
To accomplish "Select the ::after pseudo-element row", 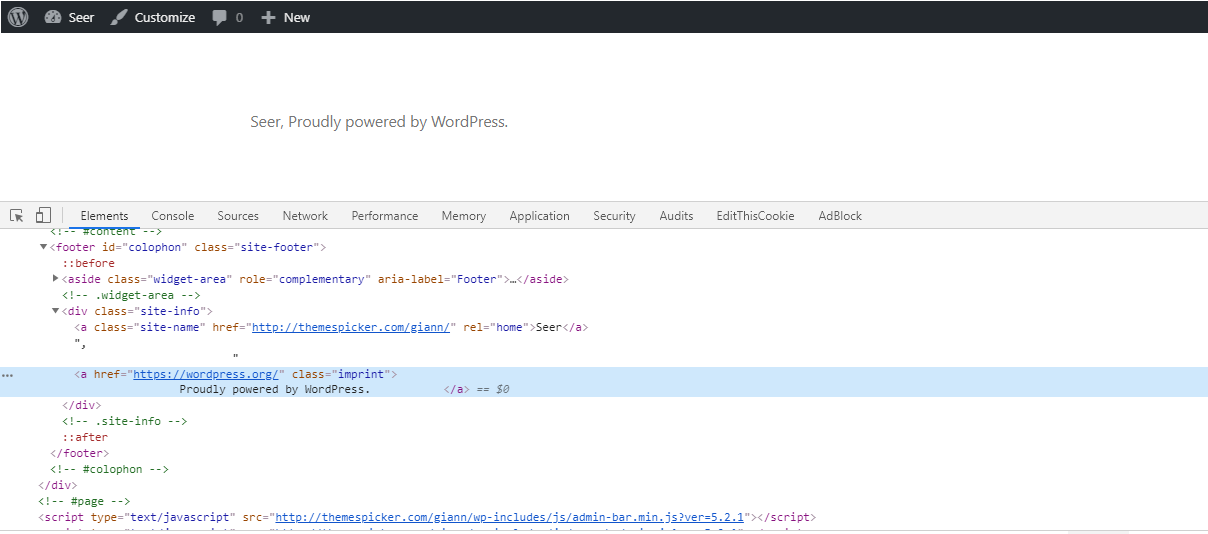I will [x=85, y=437].
